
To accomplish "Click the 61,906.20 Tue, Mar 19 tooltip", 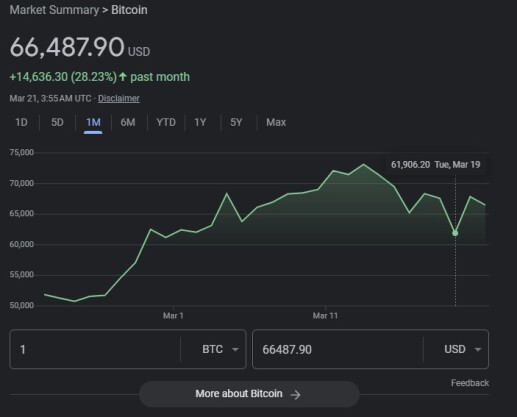I will pyautogui.click(x=435, y=165).
